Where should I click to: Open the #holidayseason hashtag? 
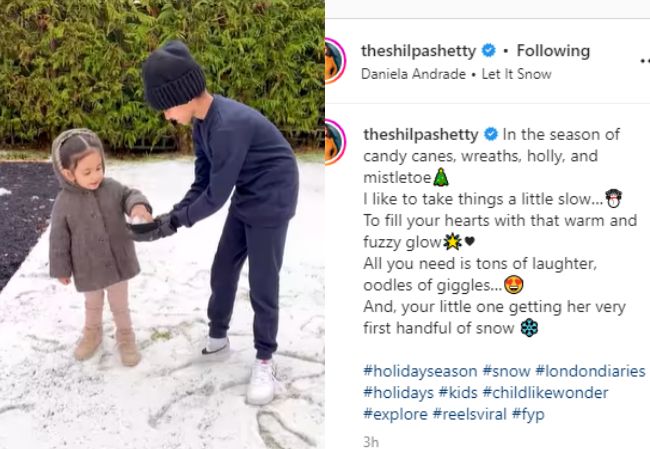420,371
